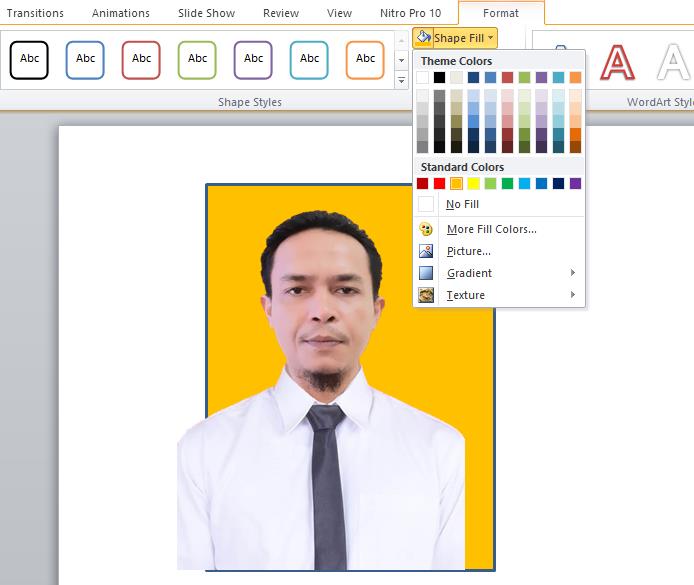Apply the orange outlined Abc shape style

[x=366, y=60]
